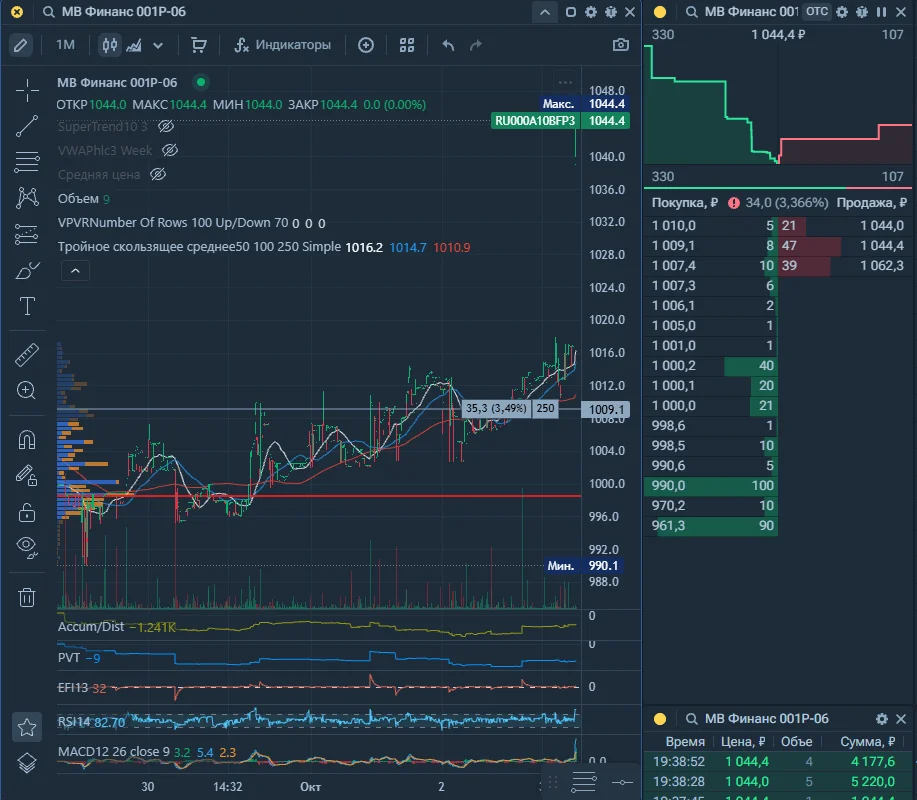Open the Индикаторы indicators menu

[x=283, y=45]
